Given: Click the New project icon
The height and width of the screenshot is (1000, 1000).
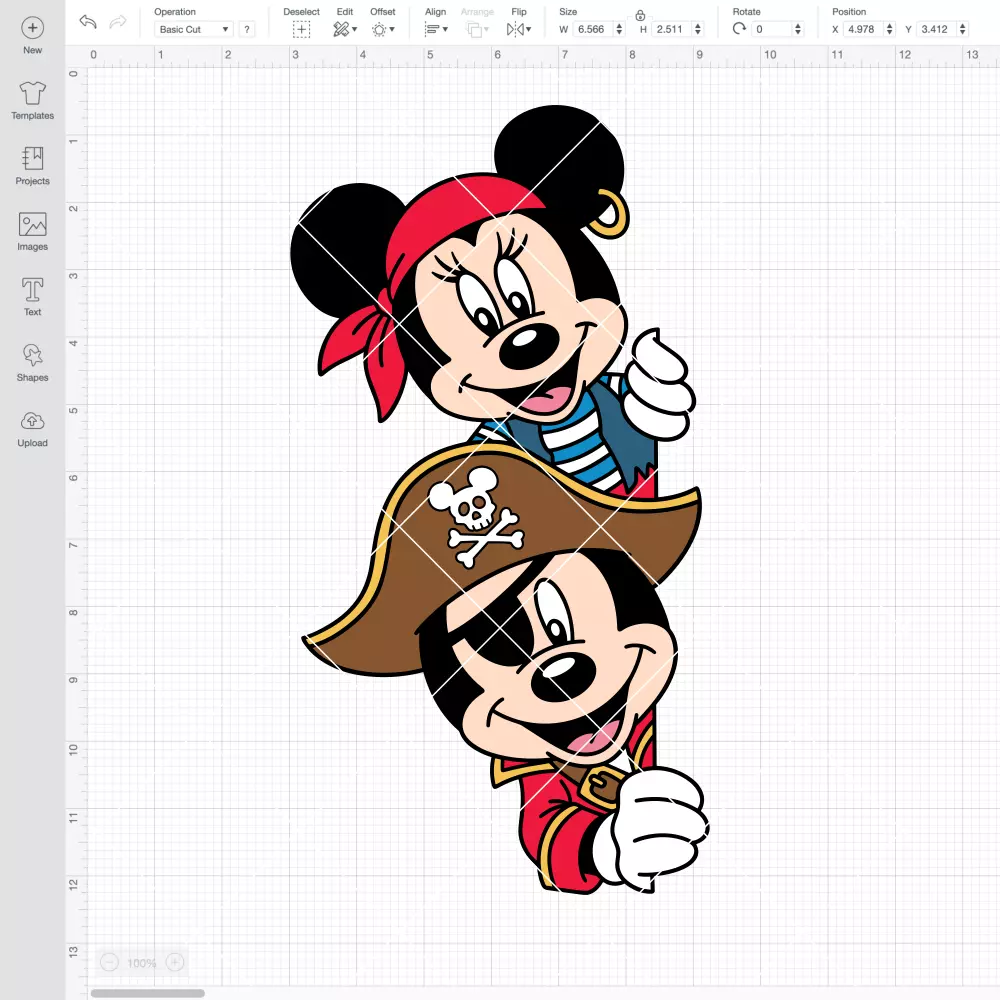Looking at the screenshot, I should coord(33,27).
